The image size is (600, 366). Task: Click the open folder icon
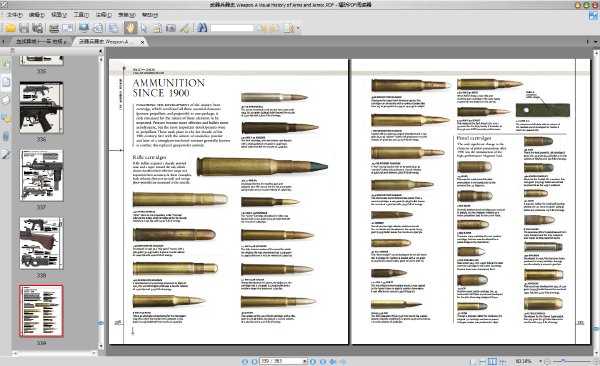10,28
